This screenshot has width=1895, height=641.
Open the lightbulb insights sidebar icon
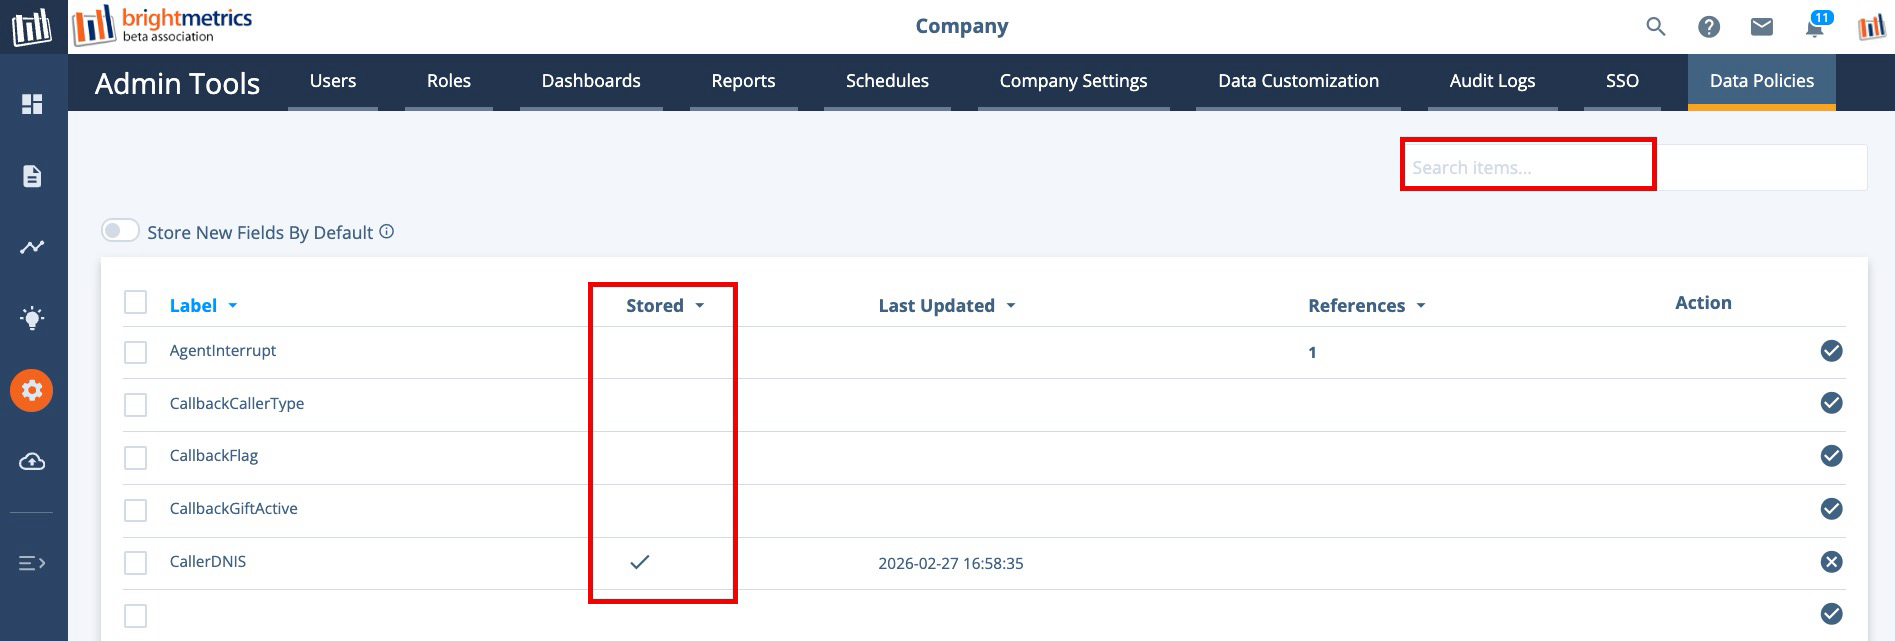coord(32,318)
